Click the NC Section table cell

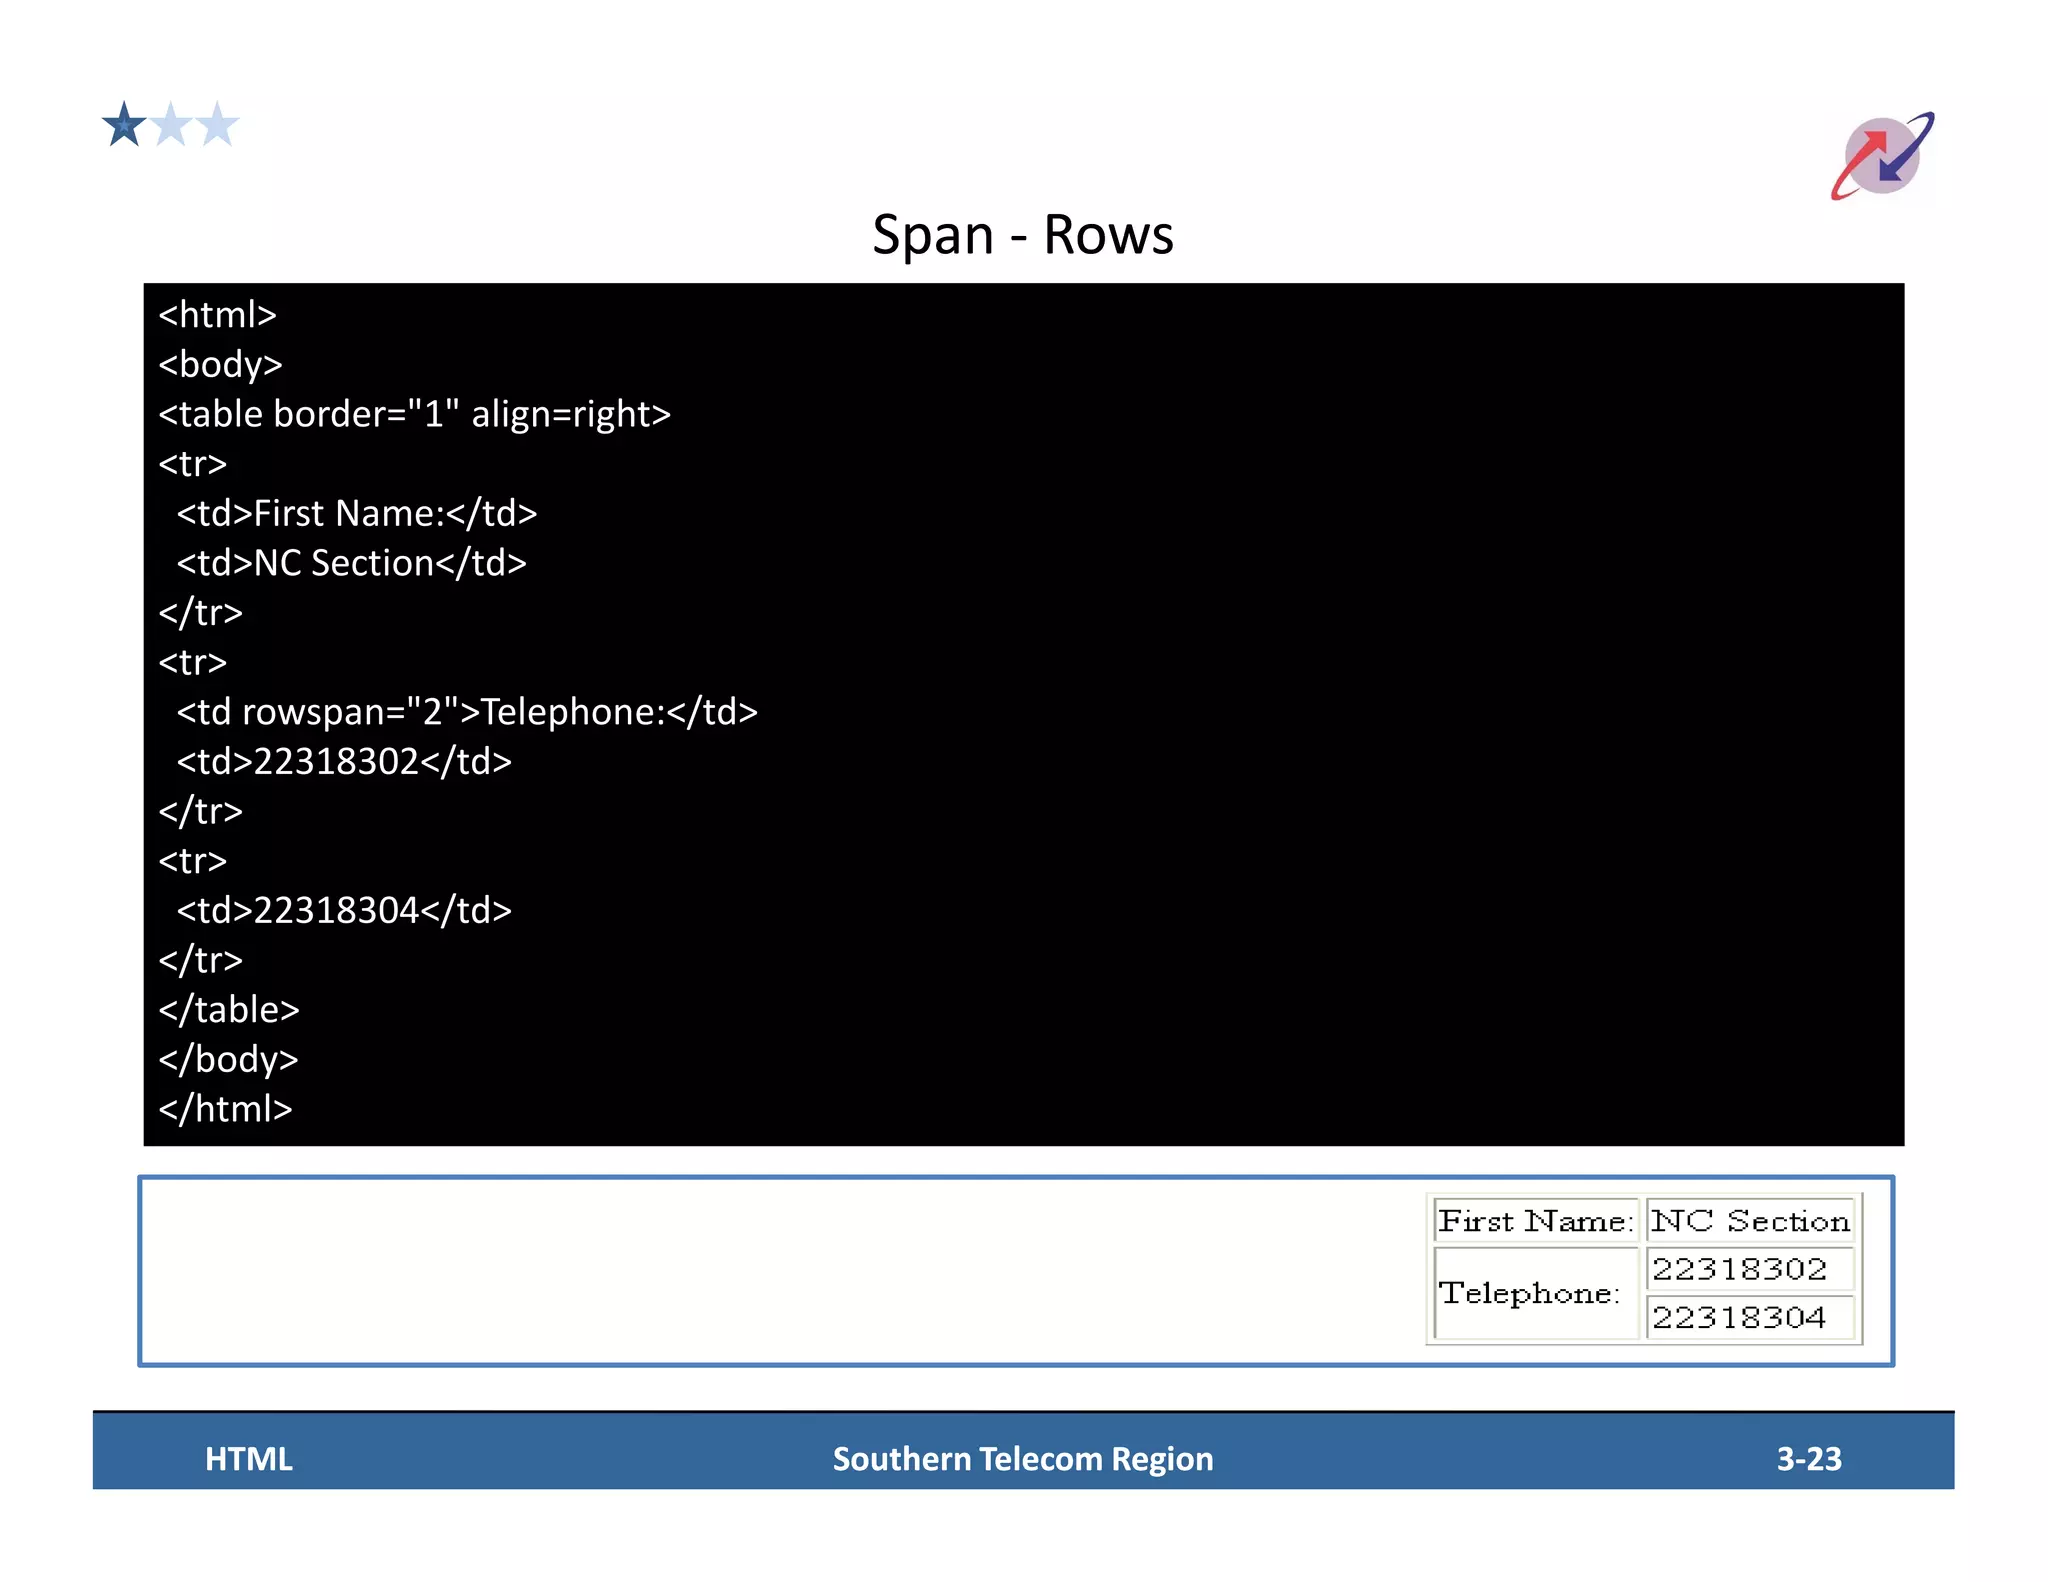[x=1750, y=1221]
